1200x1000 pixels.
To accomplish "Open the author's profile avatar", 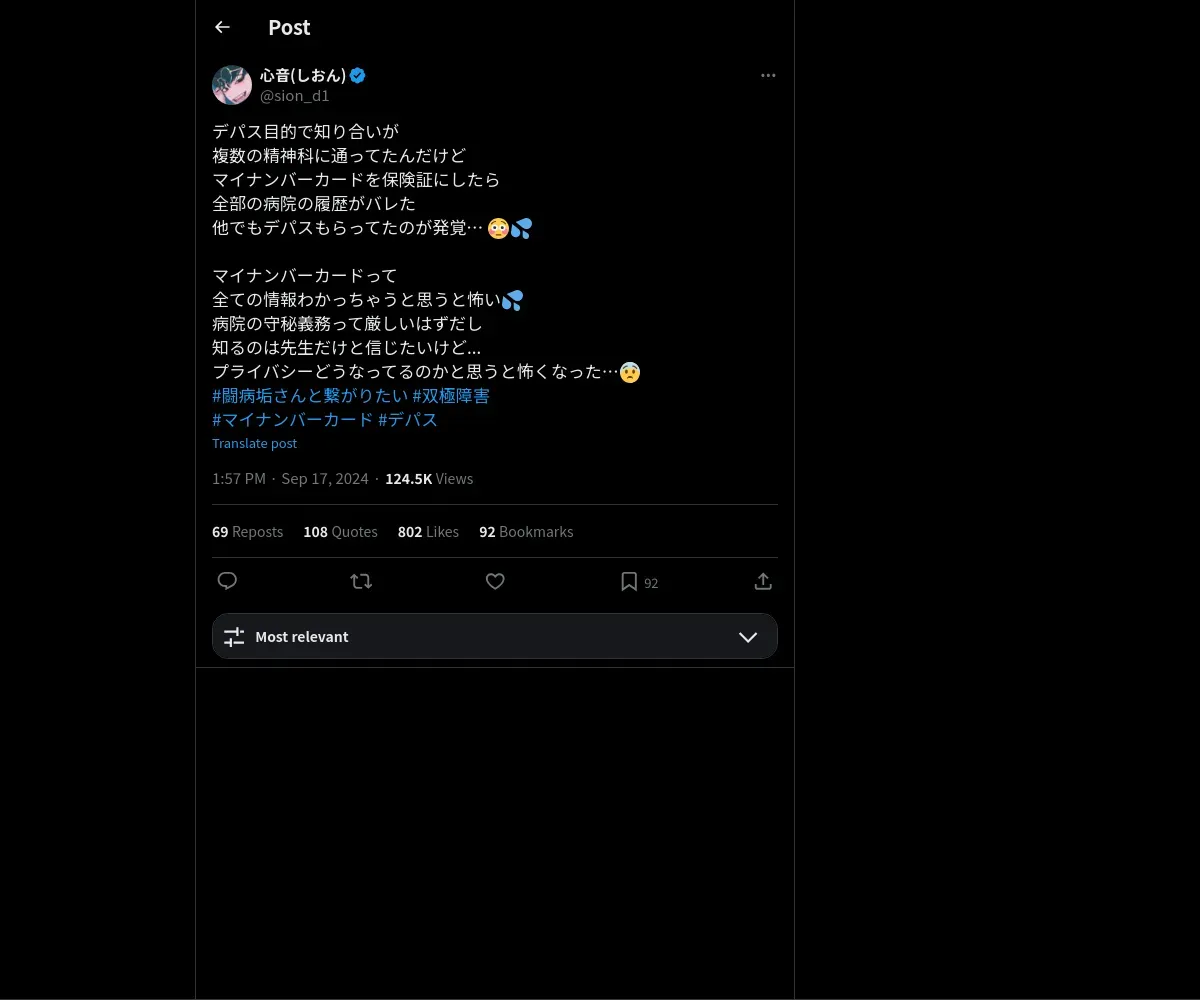I will click(232, 85).
